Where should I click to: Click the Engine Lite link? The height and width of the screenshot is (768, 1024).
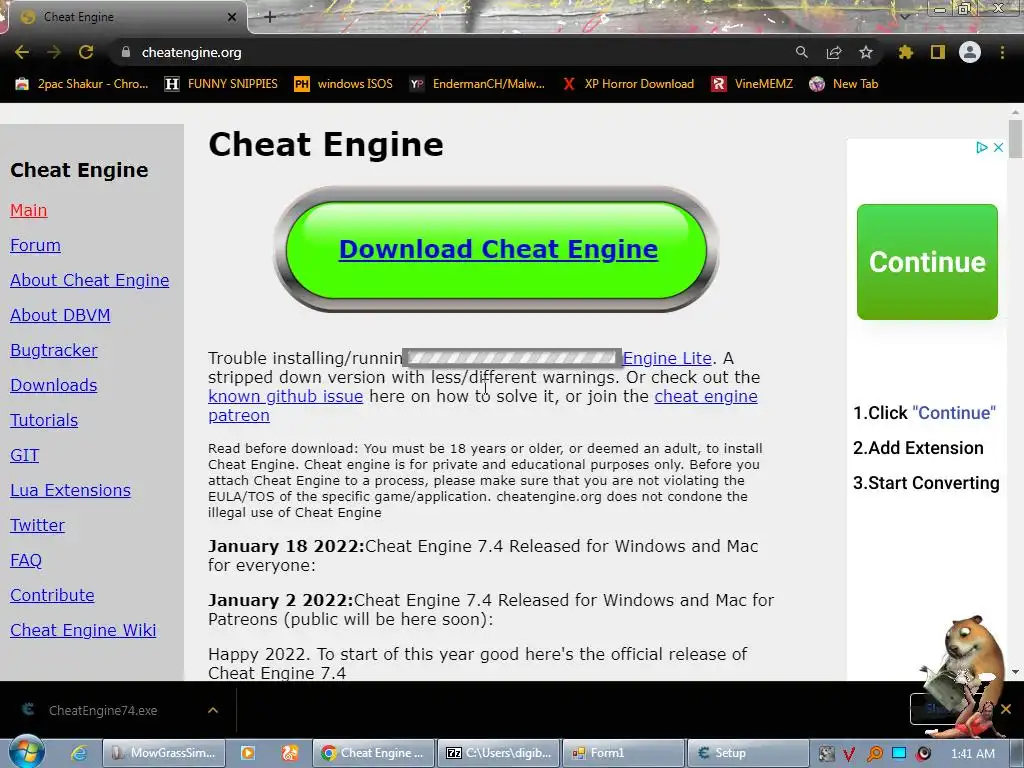pyautogui.click(x=667, y=358)
